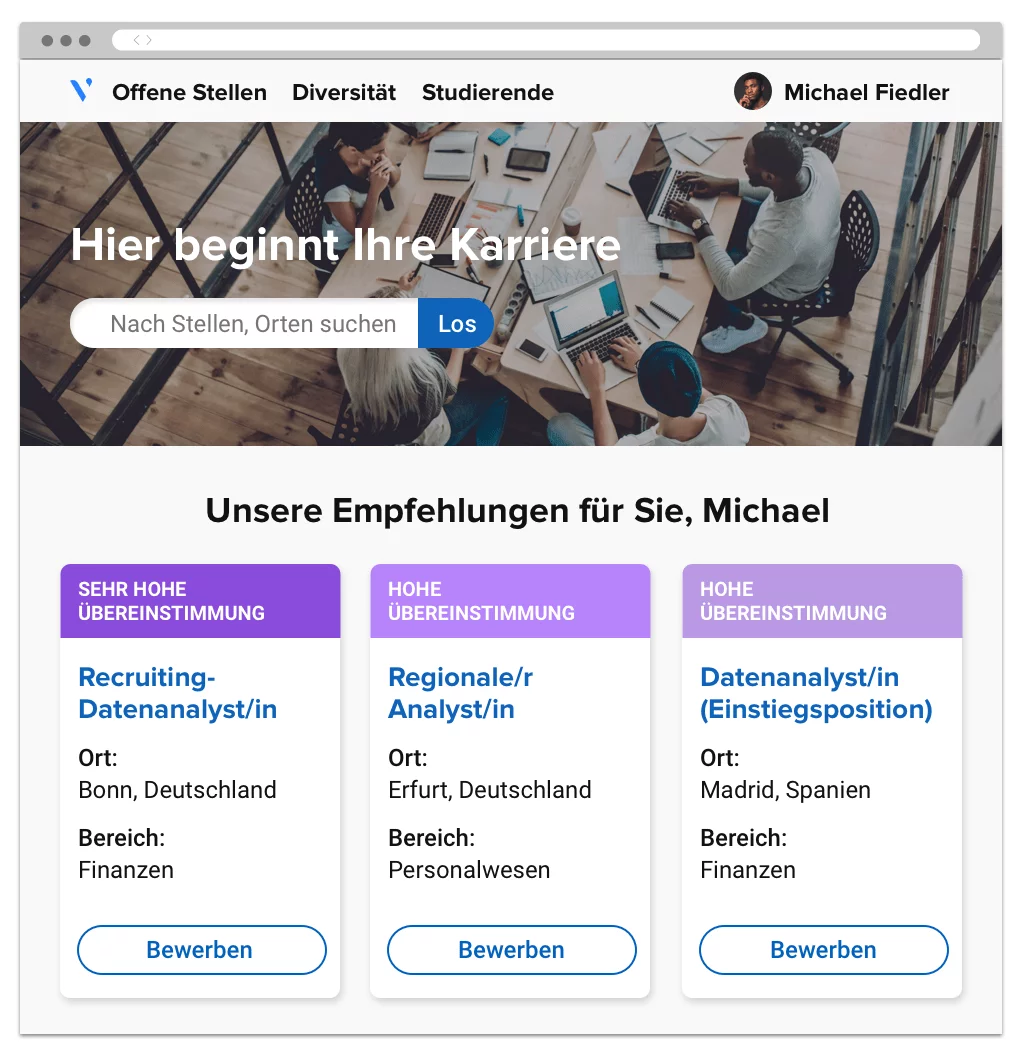Screen dimensions: 1022x1054
Task: Click Bewerben on the Erfurt job card
Action: pyautogui.click(x=512, y=950)
